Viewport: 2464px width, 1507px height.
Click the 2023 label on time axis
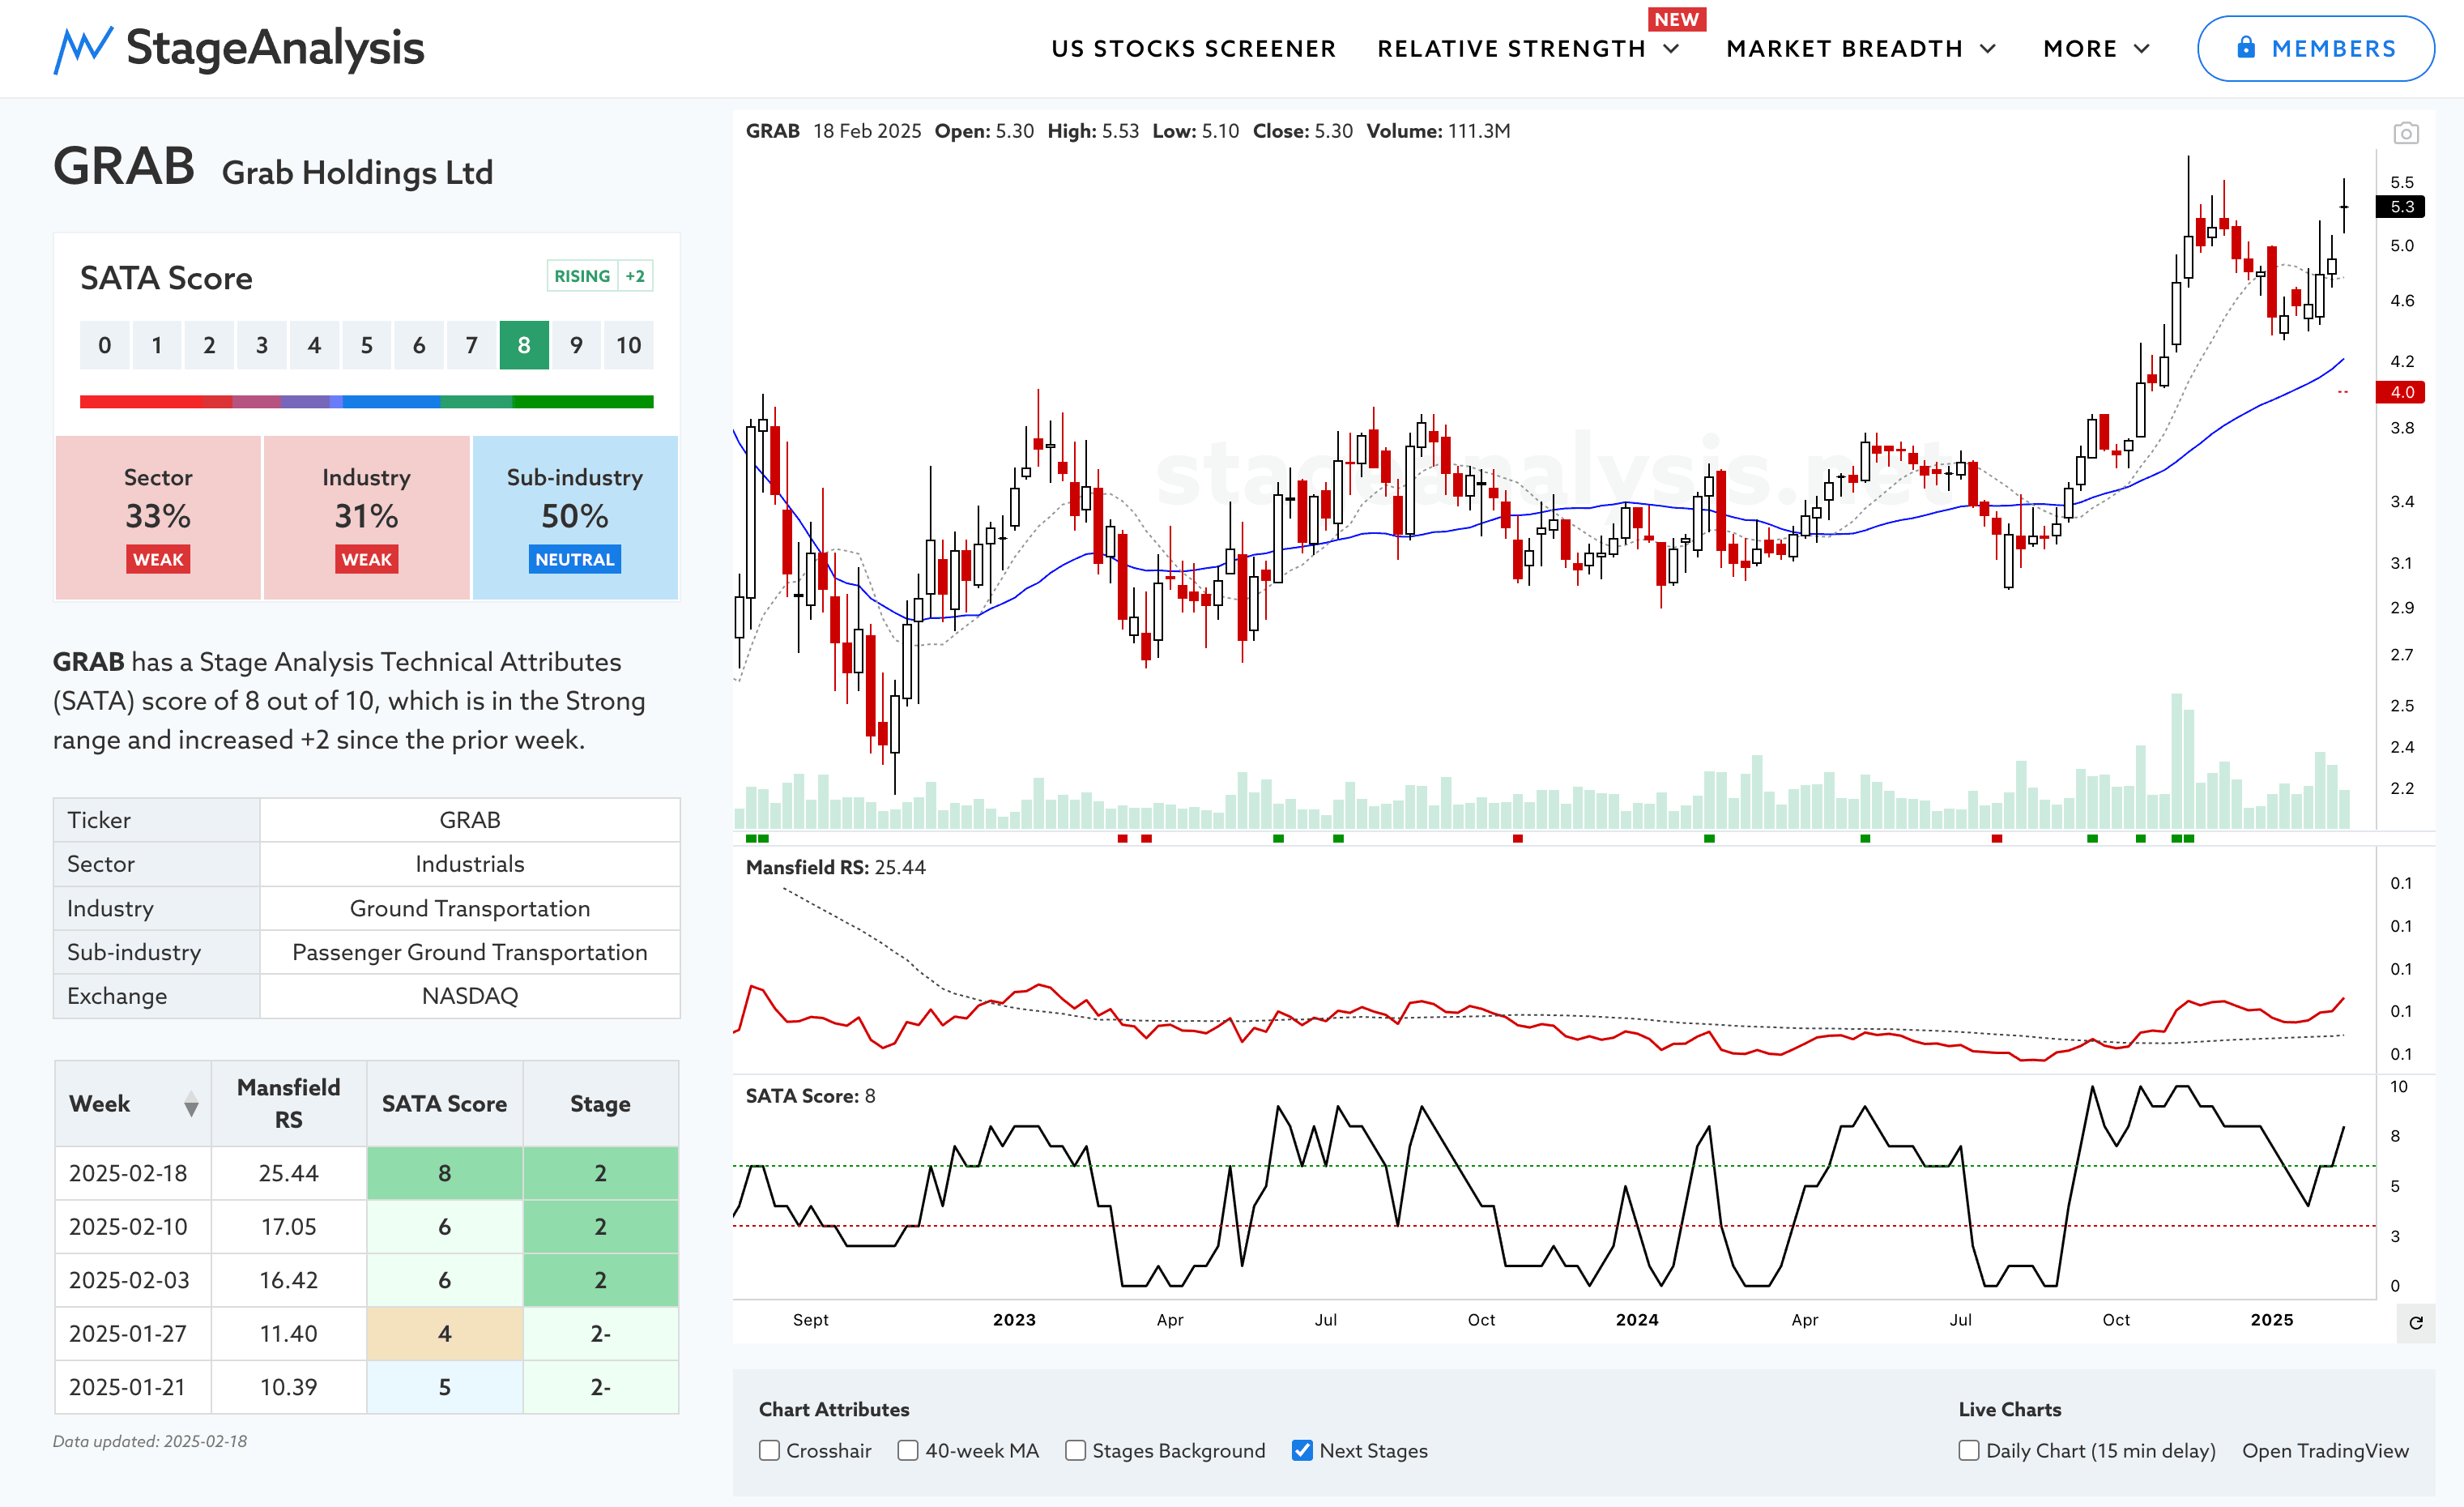(x=1014, y=1320)
